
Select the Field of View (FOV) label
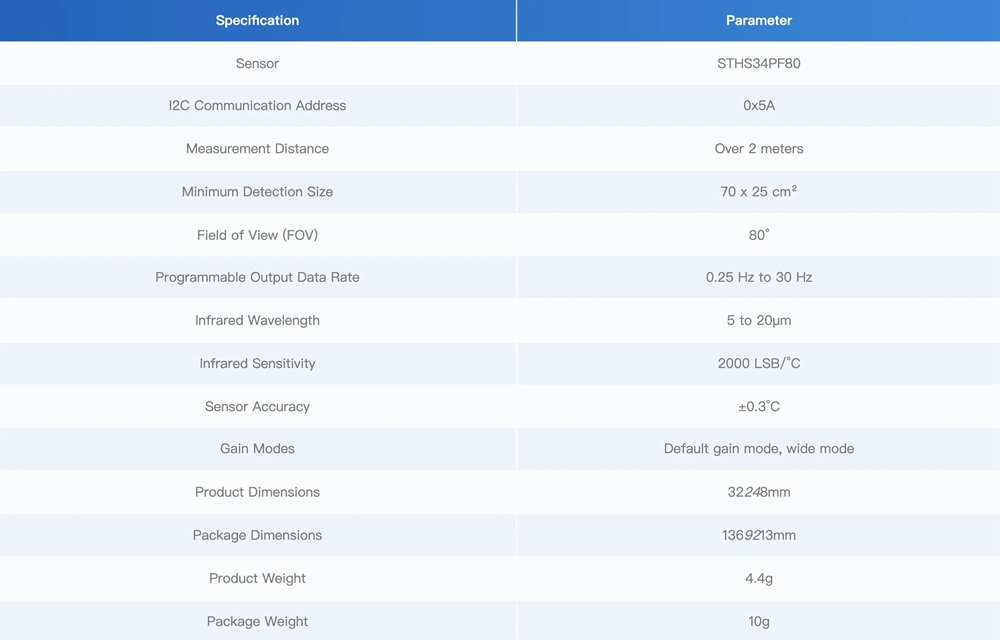coord(257,235)
